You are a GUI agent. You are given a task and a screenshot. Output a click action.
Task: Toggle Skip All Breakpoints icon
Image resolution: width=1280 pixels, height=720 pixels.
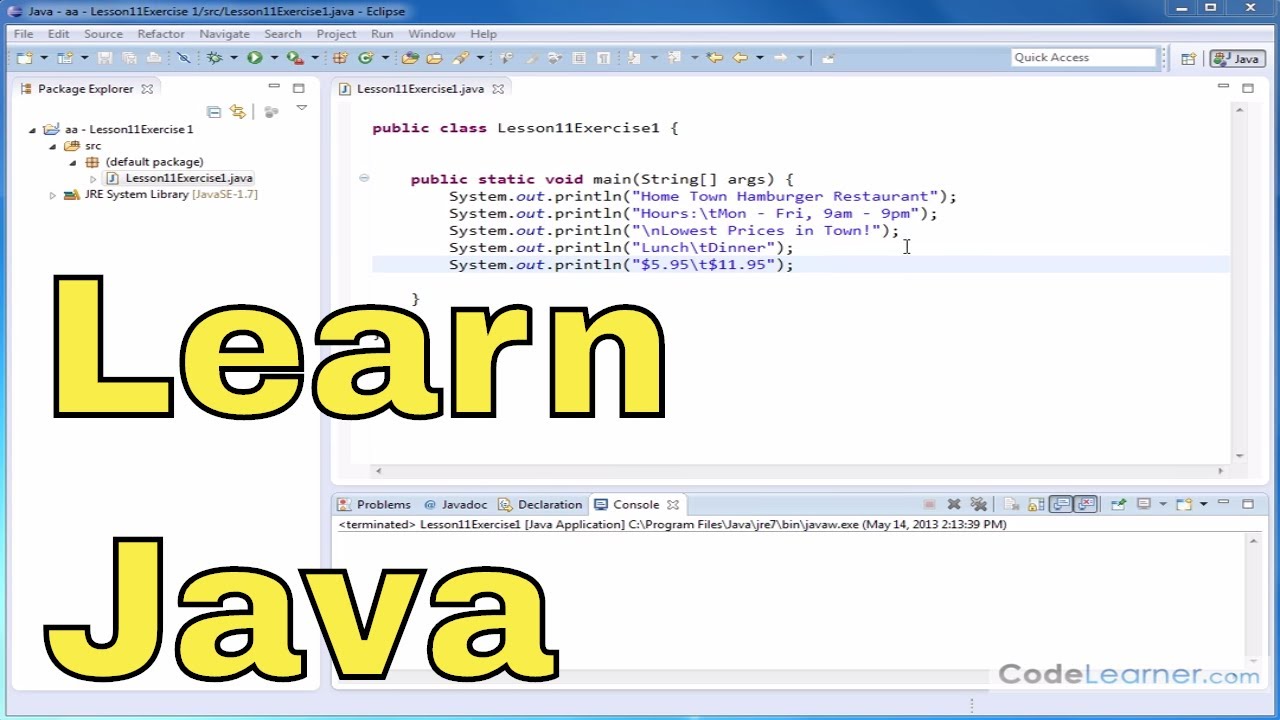click(184, 58)
